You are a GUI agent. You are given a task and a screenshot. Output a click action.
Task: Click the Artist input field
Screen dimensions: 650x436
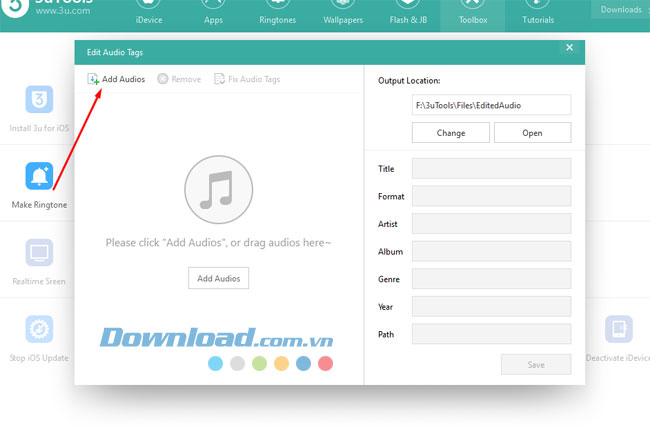pyautogui.click(x=491, y=224)
